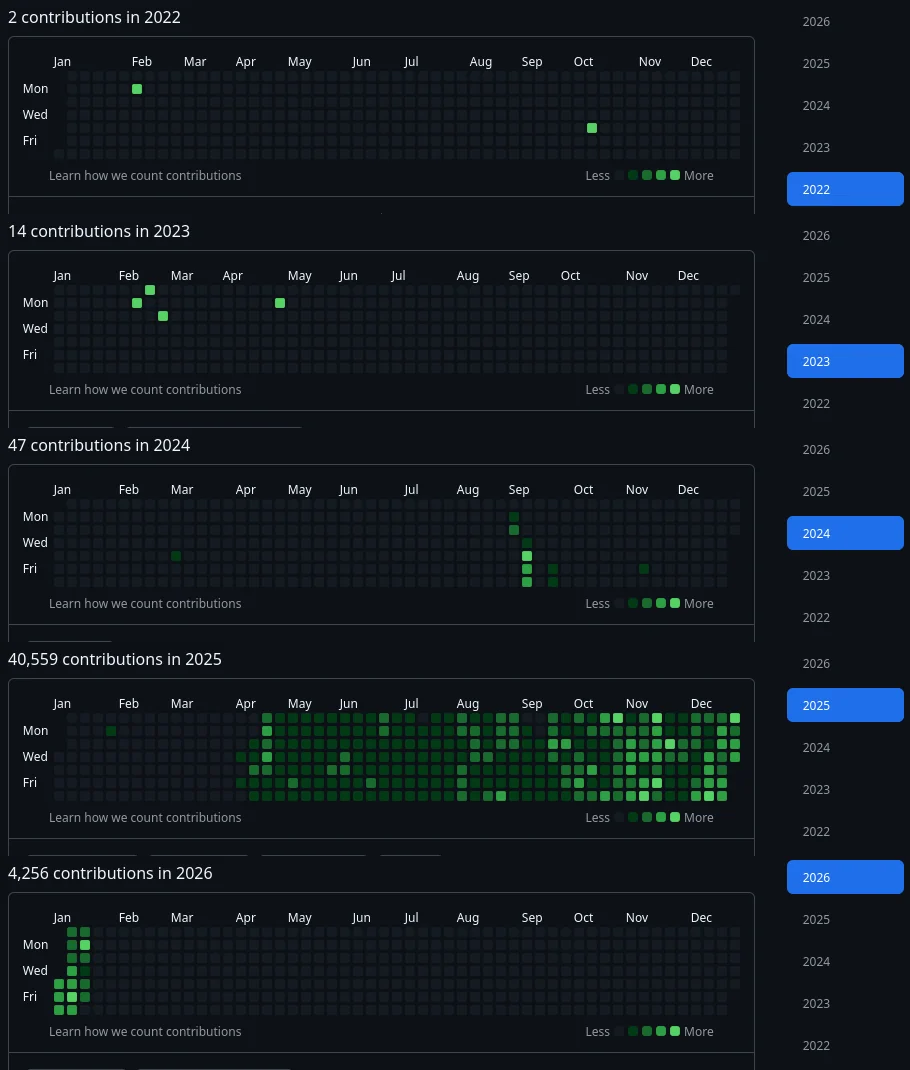Click the green February Monday cell in 2023 graph

click(x=137, y=303)
